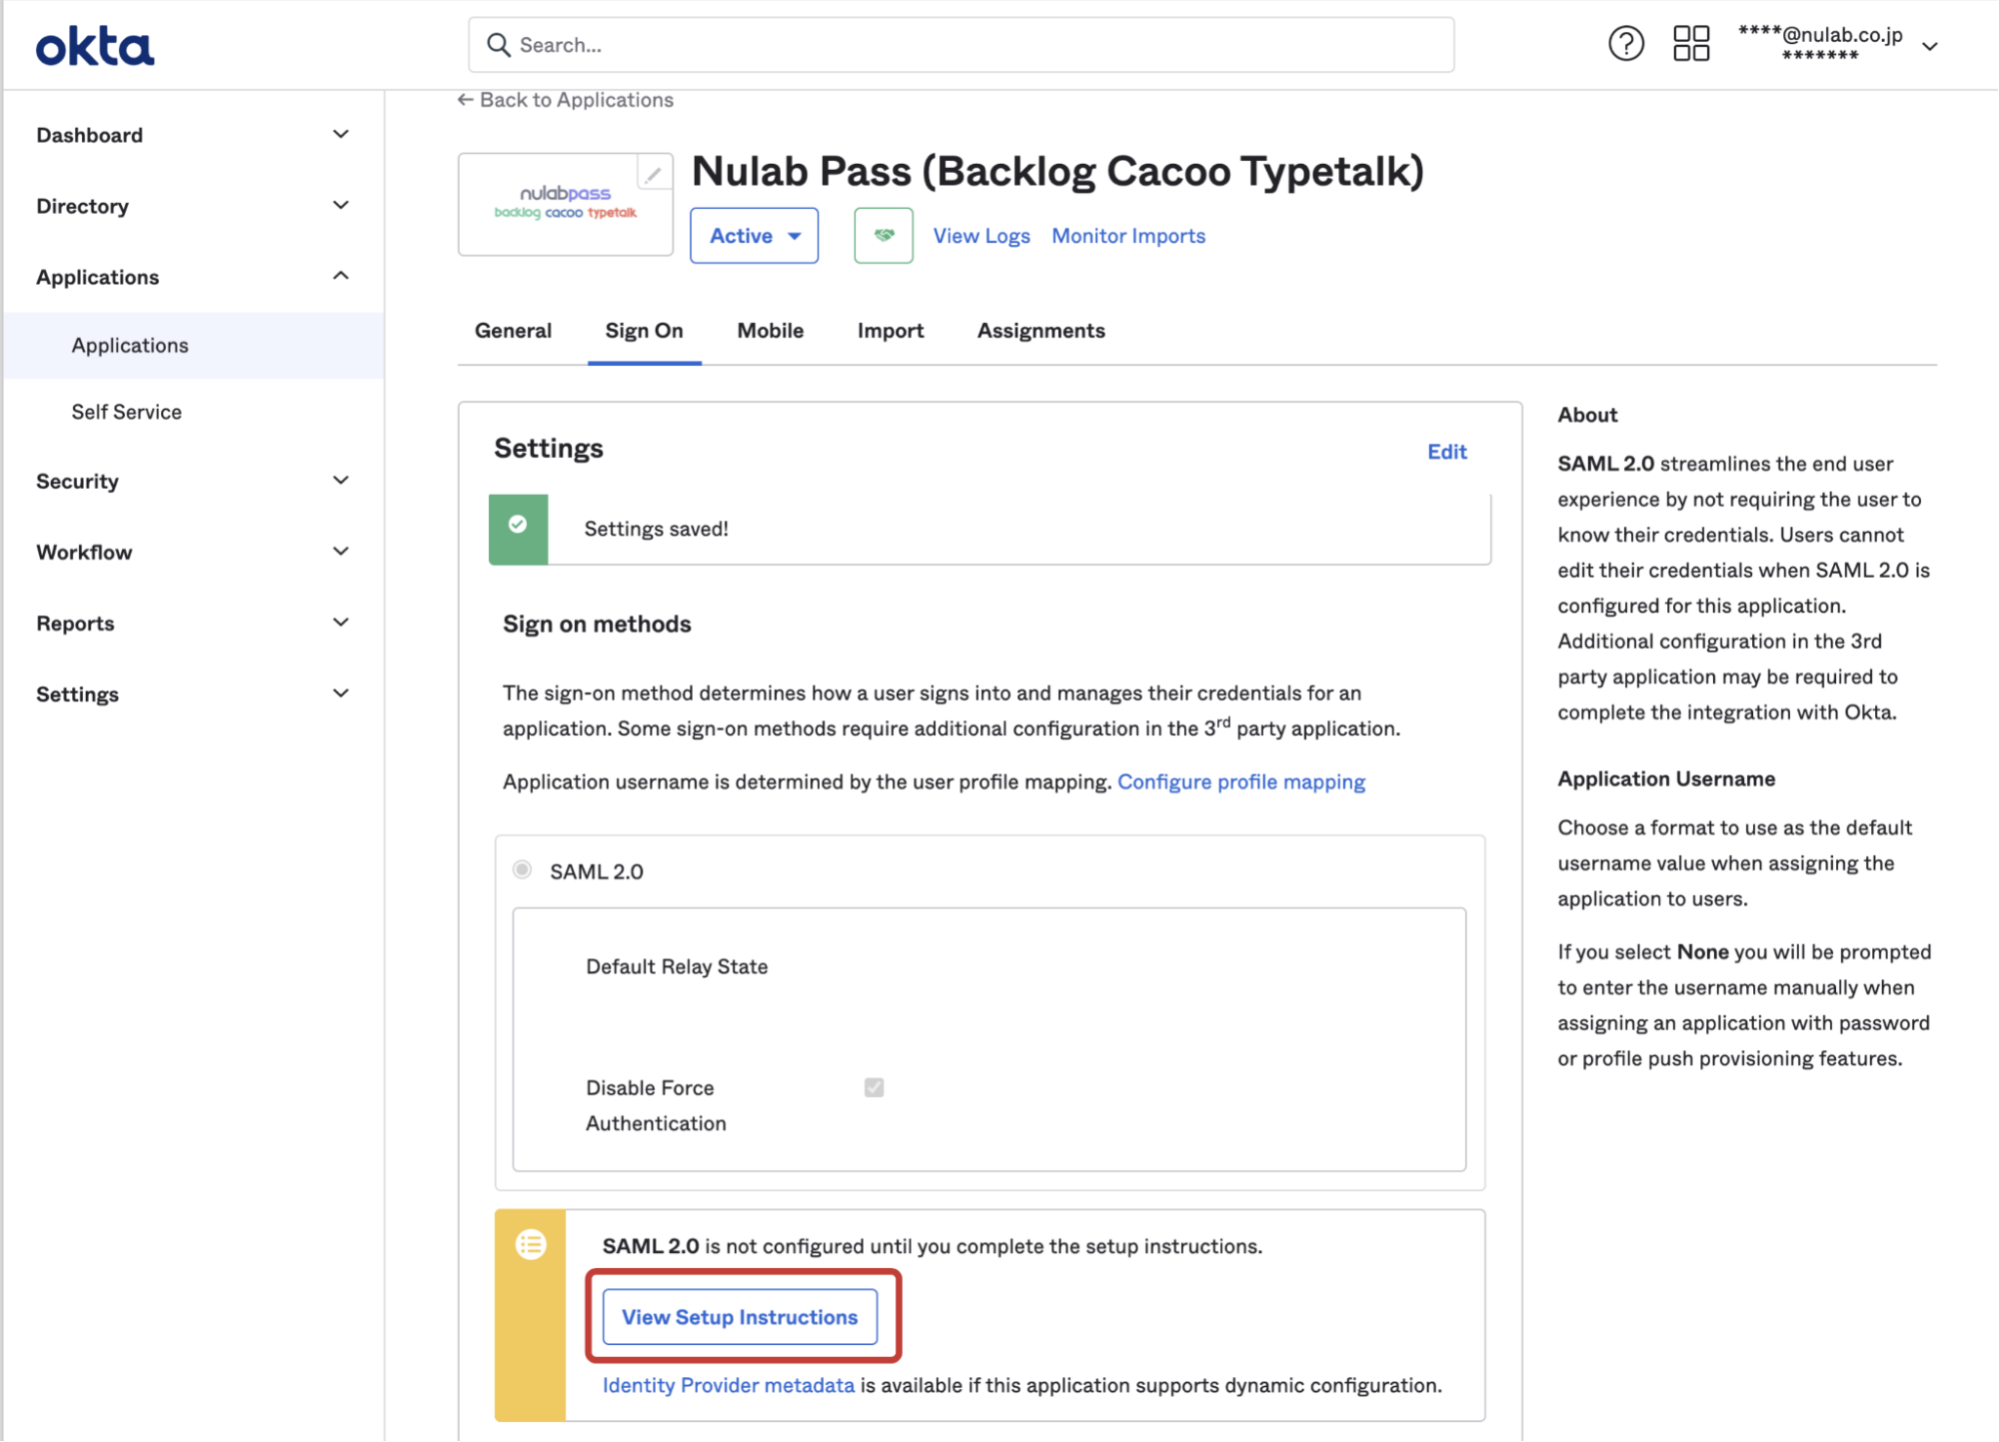
Task: Switch to the Import tab
Action: click(890, 331)
